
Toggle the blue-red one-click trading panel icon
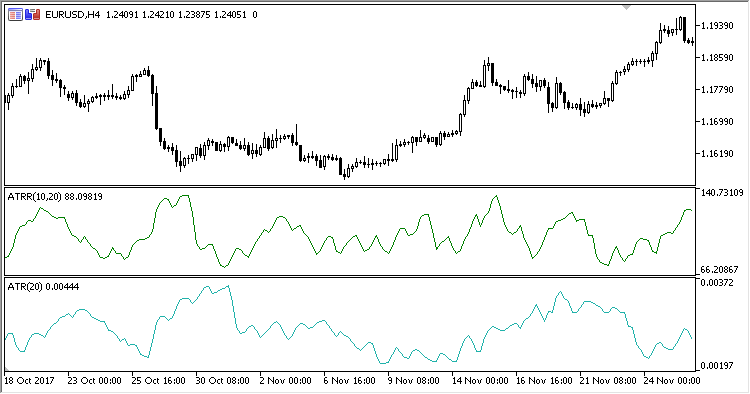click(x=33, y=15)
